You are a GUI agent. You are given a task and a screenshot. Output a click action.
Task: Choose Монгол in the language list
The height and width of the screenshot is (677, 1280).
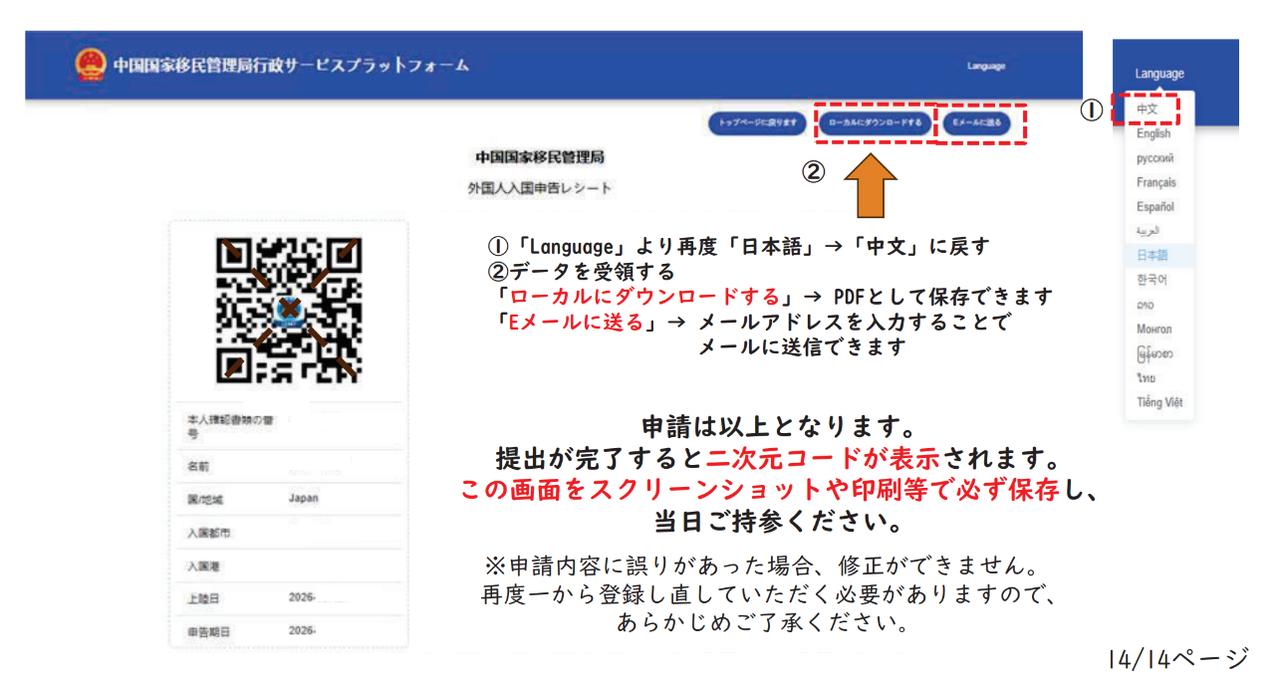(1155, 330)
